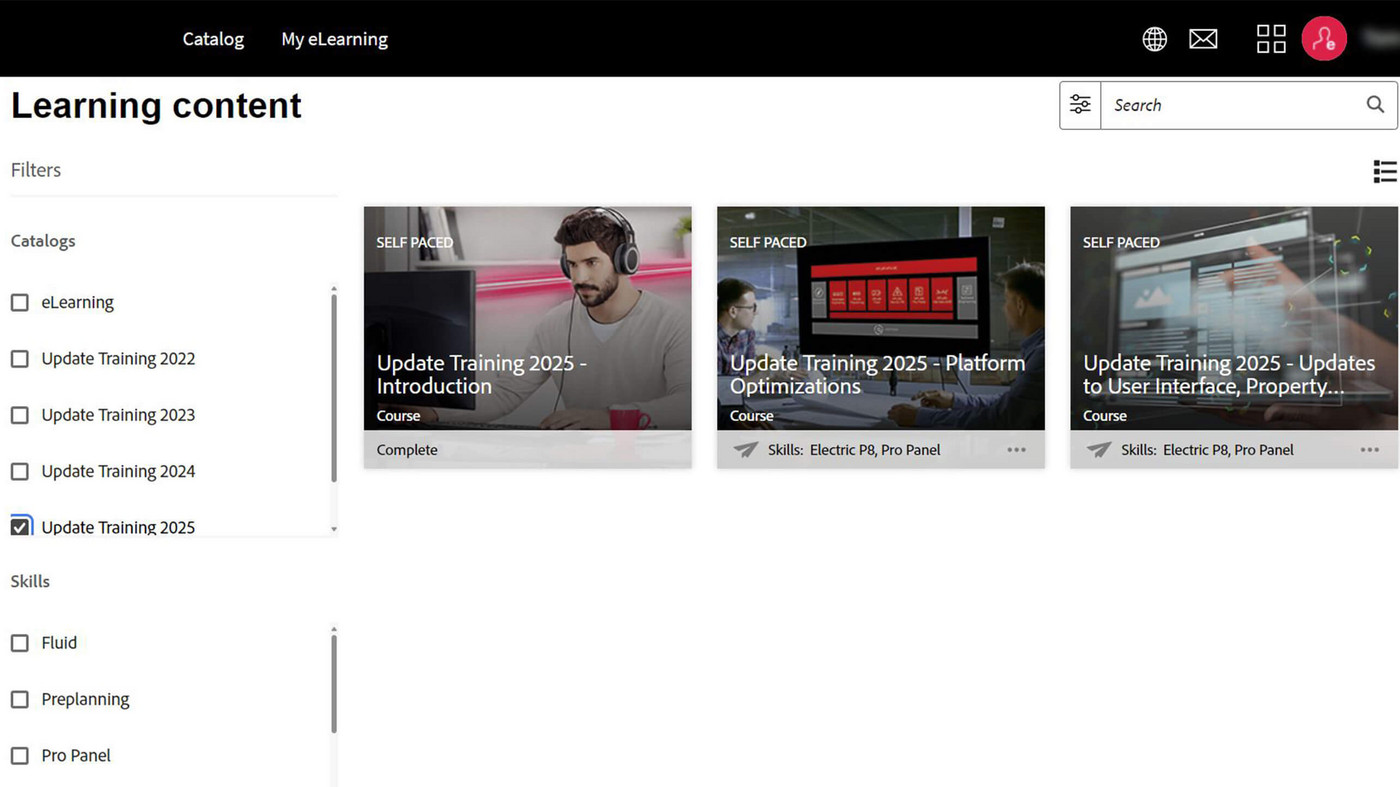Open the mail envelope notifications icon
Screen dimensions: 1400x787
pyautogui.click(x=1203, y=39)
